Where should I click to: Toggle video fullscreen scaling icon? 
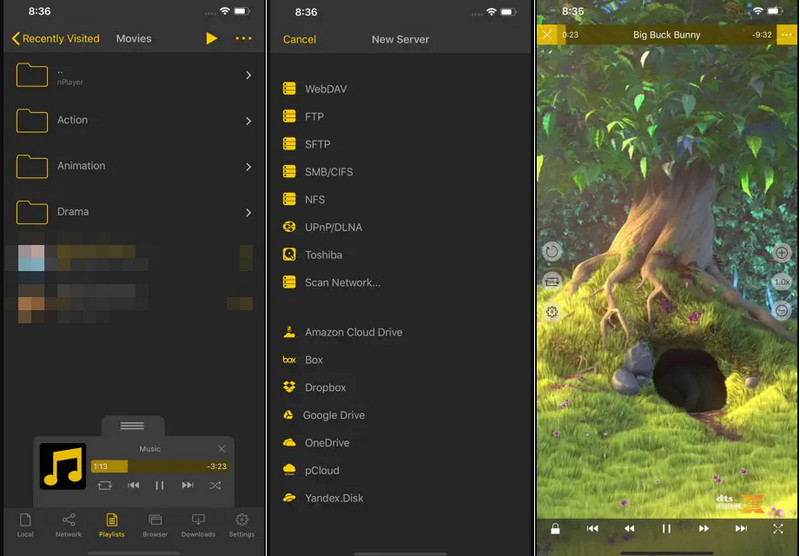click(x=778, y=528)
